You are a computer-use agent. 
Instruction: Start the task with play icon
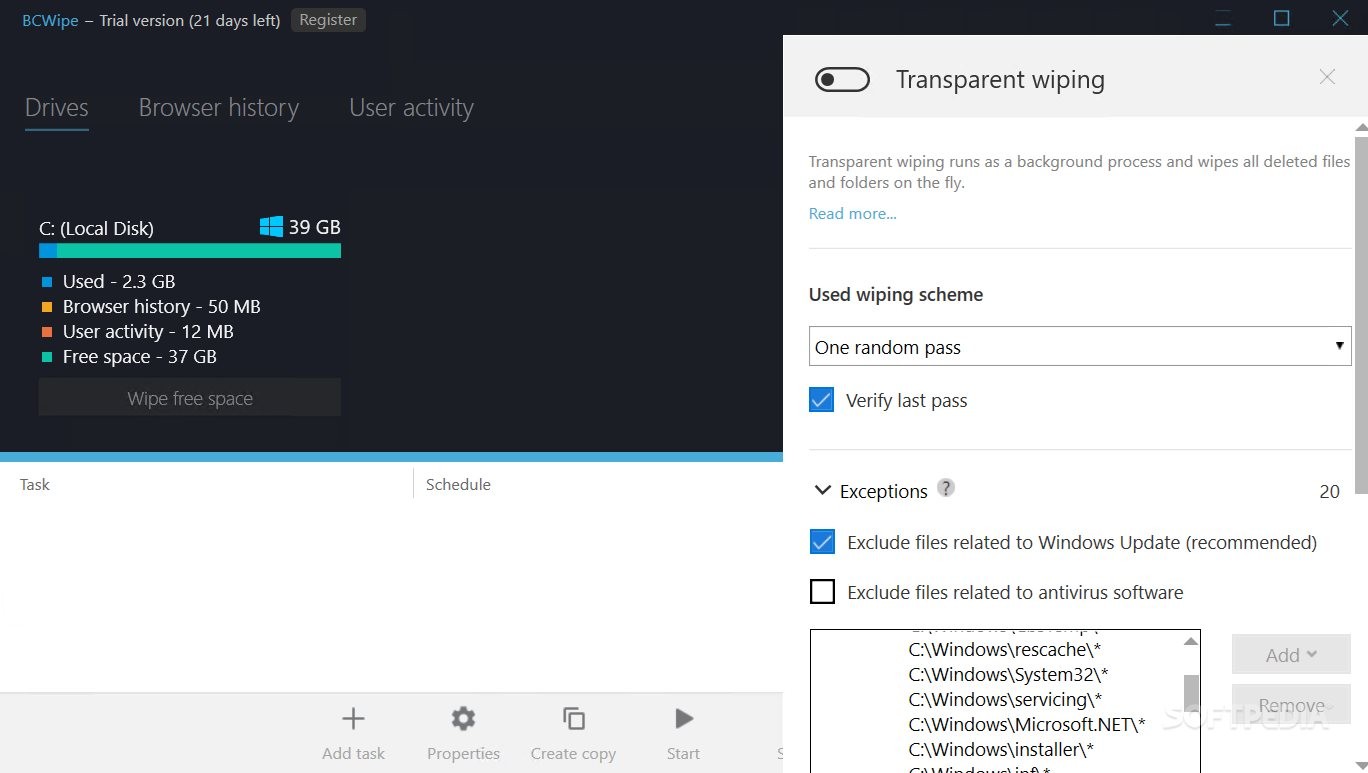coord(684,718)
